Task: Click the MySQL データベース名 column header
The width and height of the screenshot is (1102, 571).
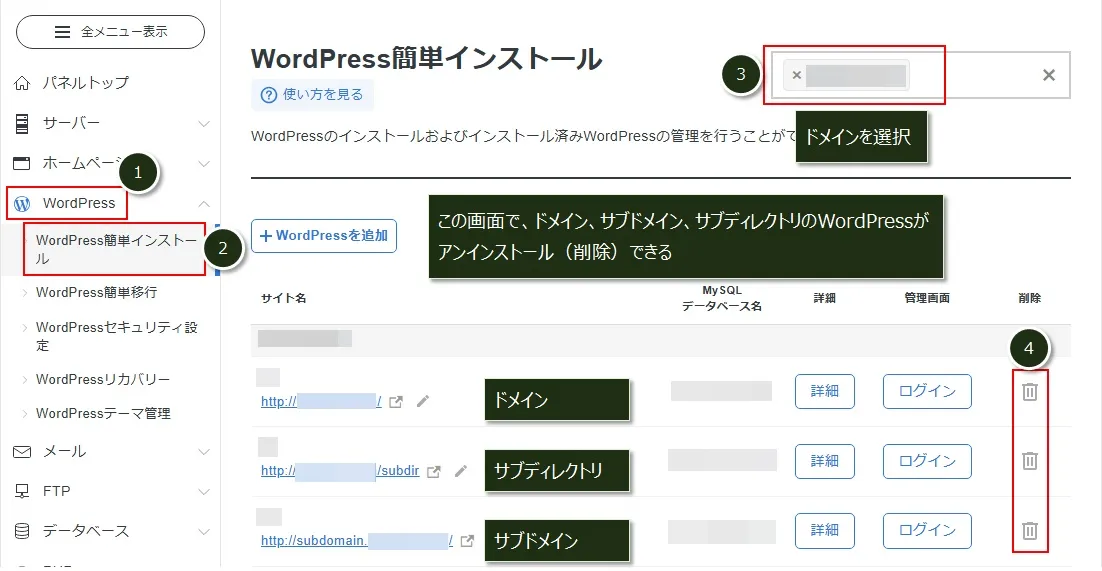Action: point(722,298)
